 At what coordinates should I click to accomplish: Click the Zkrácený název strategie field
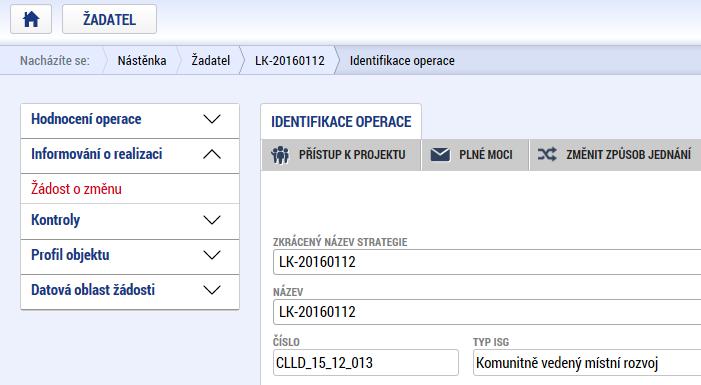[x=487, y=262]
